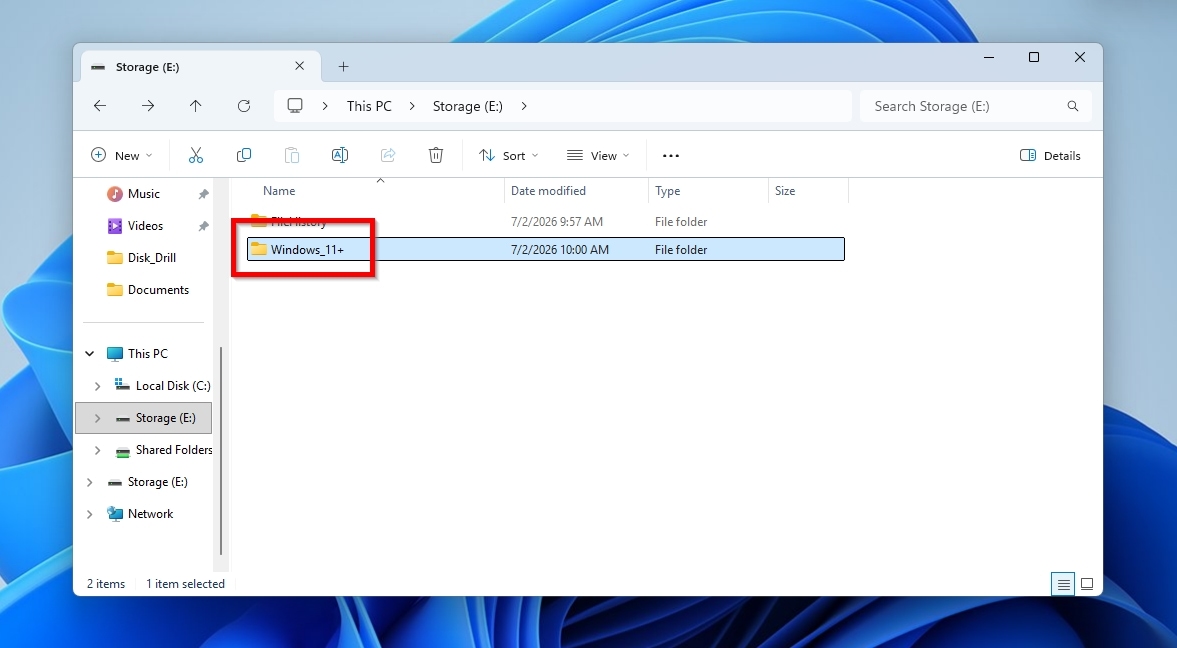
Task: Click This PC in the breadcrumb
Action: 369,106
